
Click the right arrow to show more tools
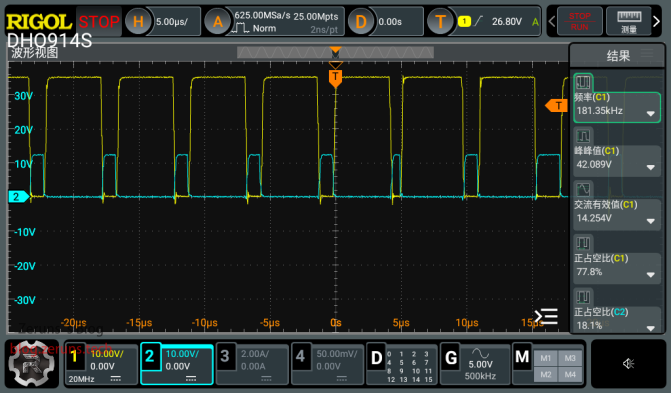[657, 21]
